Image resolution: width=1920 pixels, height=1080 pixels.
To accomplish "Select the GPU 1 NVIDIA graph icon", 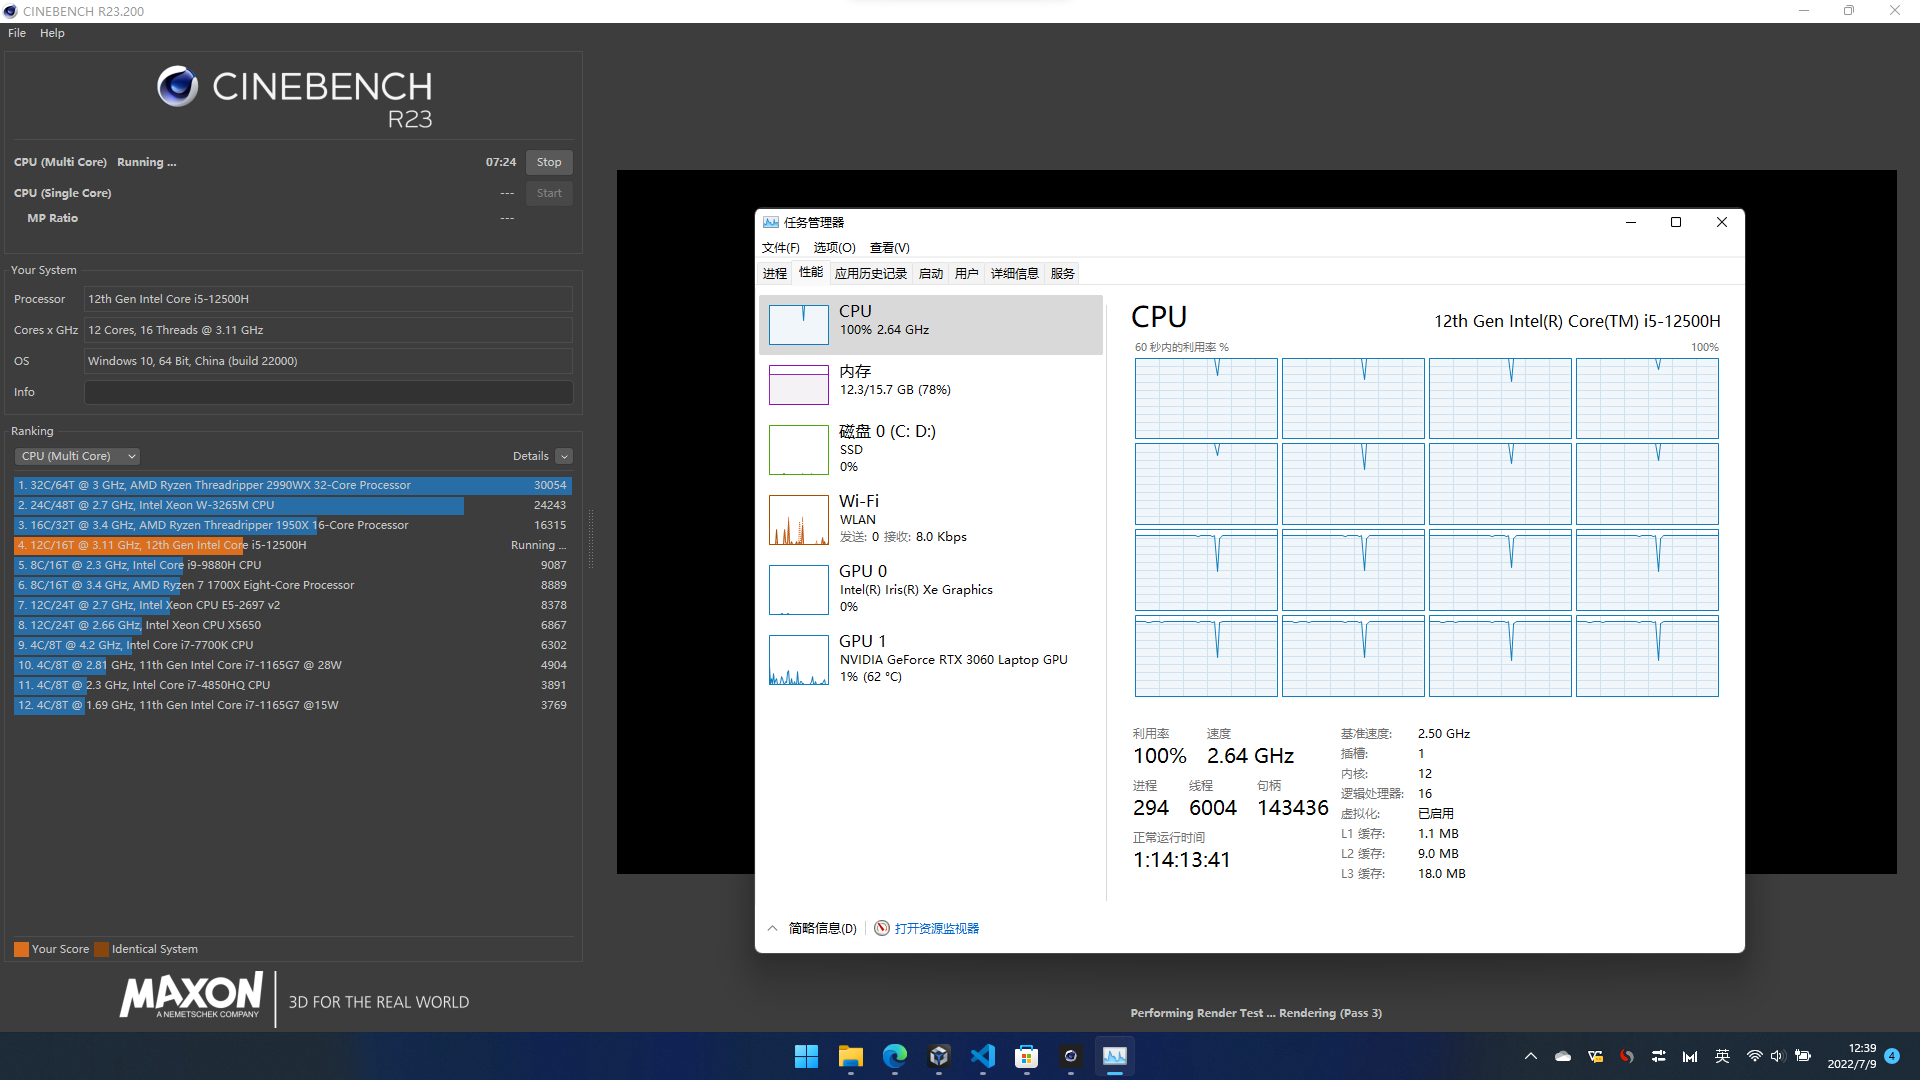I will click(798, 659).
